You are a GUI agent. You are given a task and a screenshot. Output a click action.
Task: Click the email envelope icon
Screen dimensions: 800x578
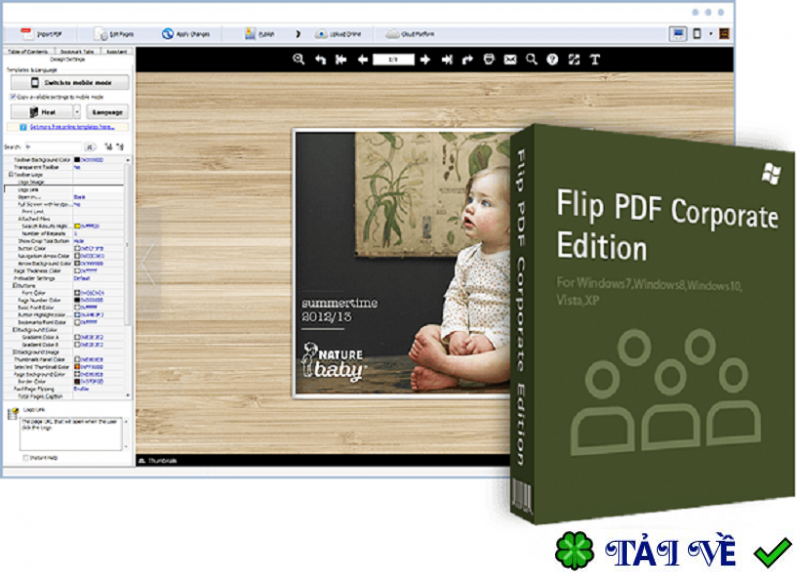[x=510, y=60]
